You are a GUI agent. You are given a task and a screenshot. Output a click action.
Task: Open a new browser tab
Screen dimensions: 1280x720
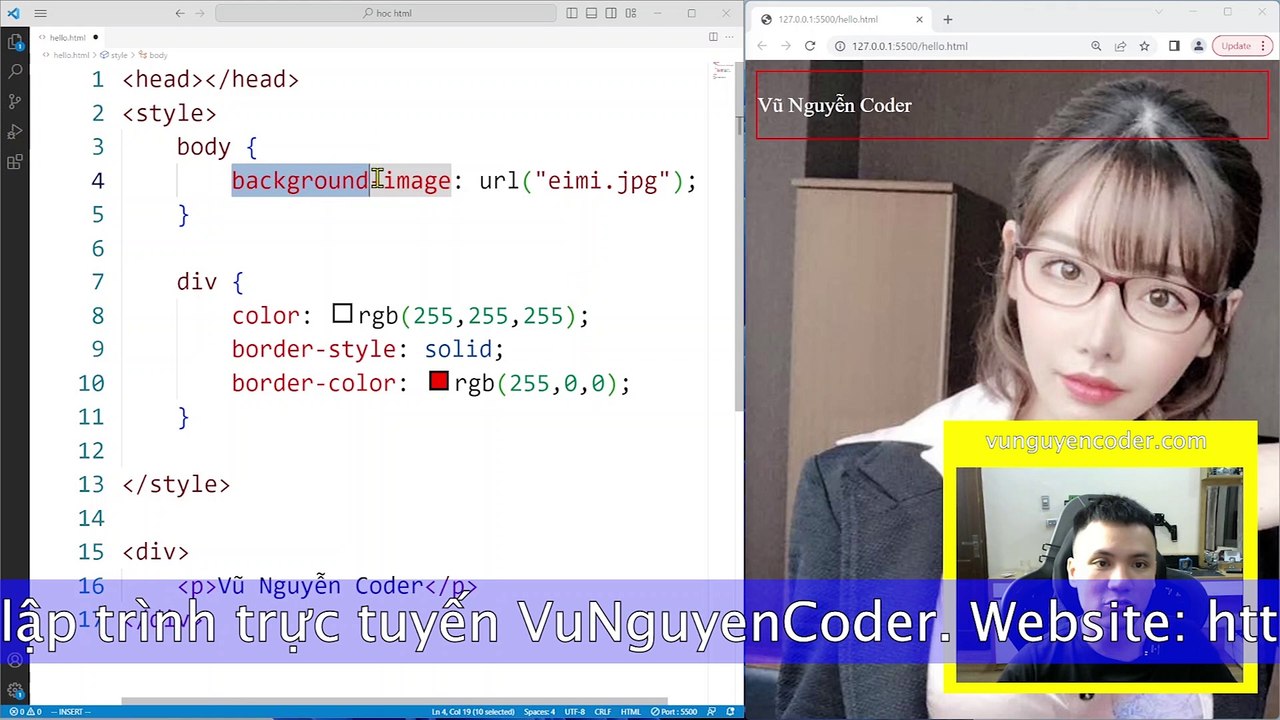pos(948,19)
